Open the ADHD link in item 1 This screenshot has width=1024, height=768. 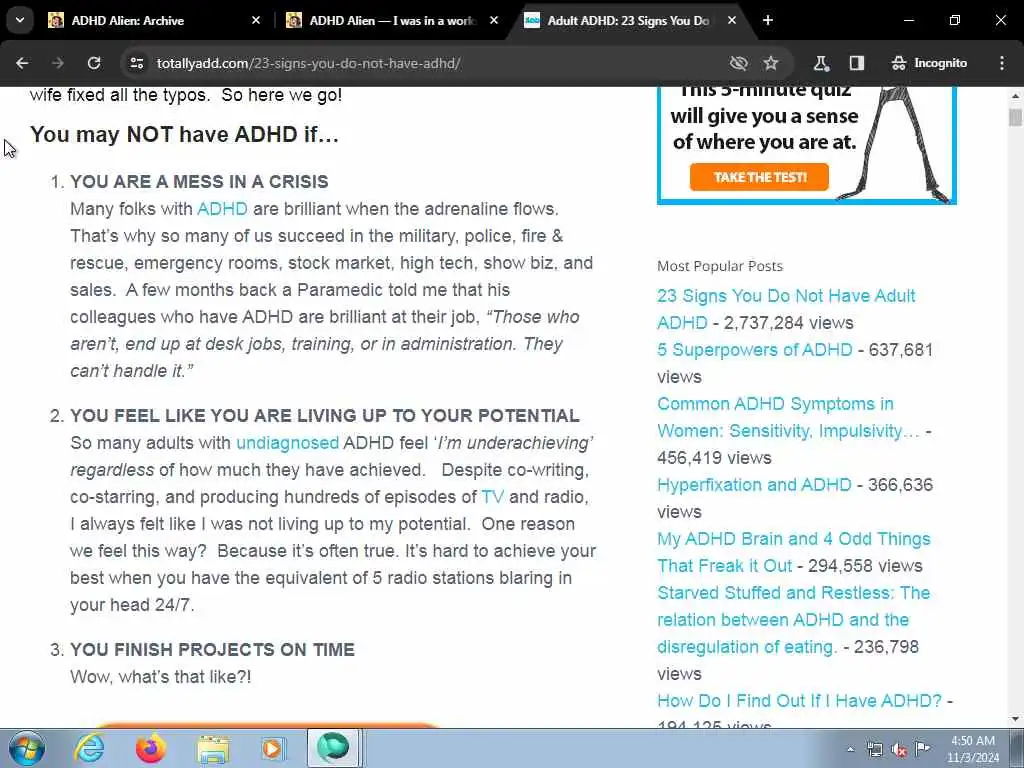click(x=222, y=209)
